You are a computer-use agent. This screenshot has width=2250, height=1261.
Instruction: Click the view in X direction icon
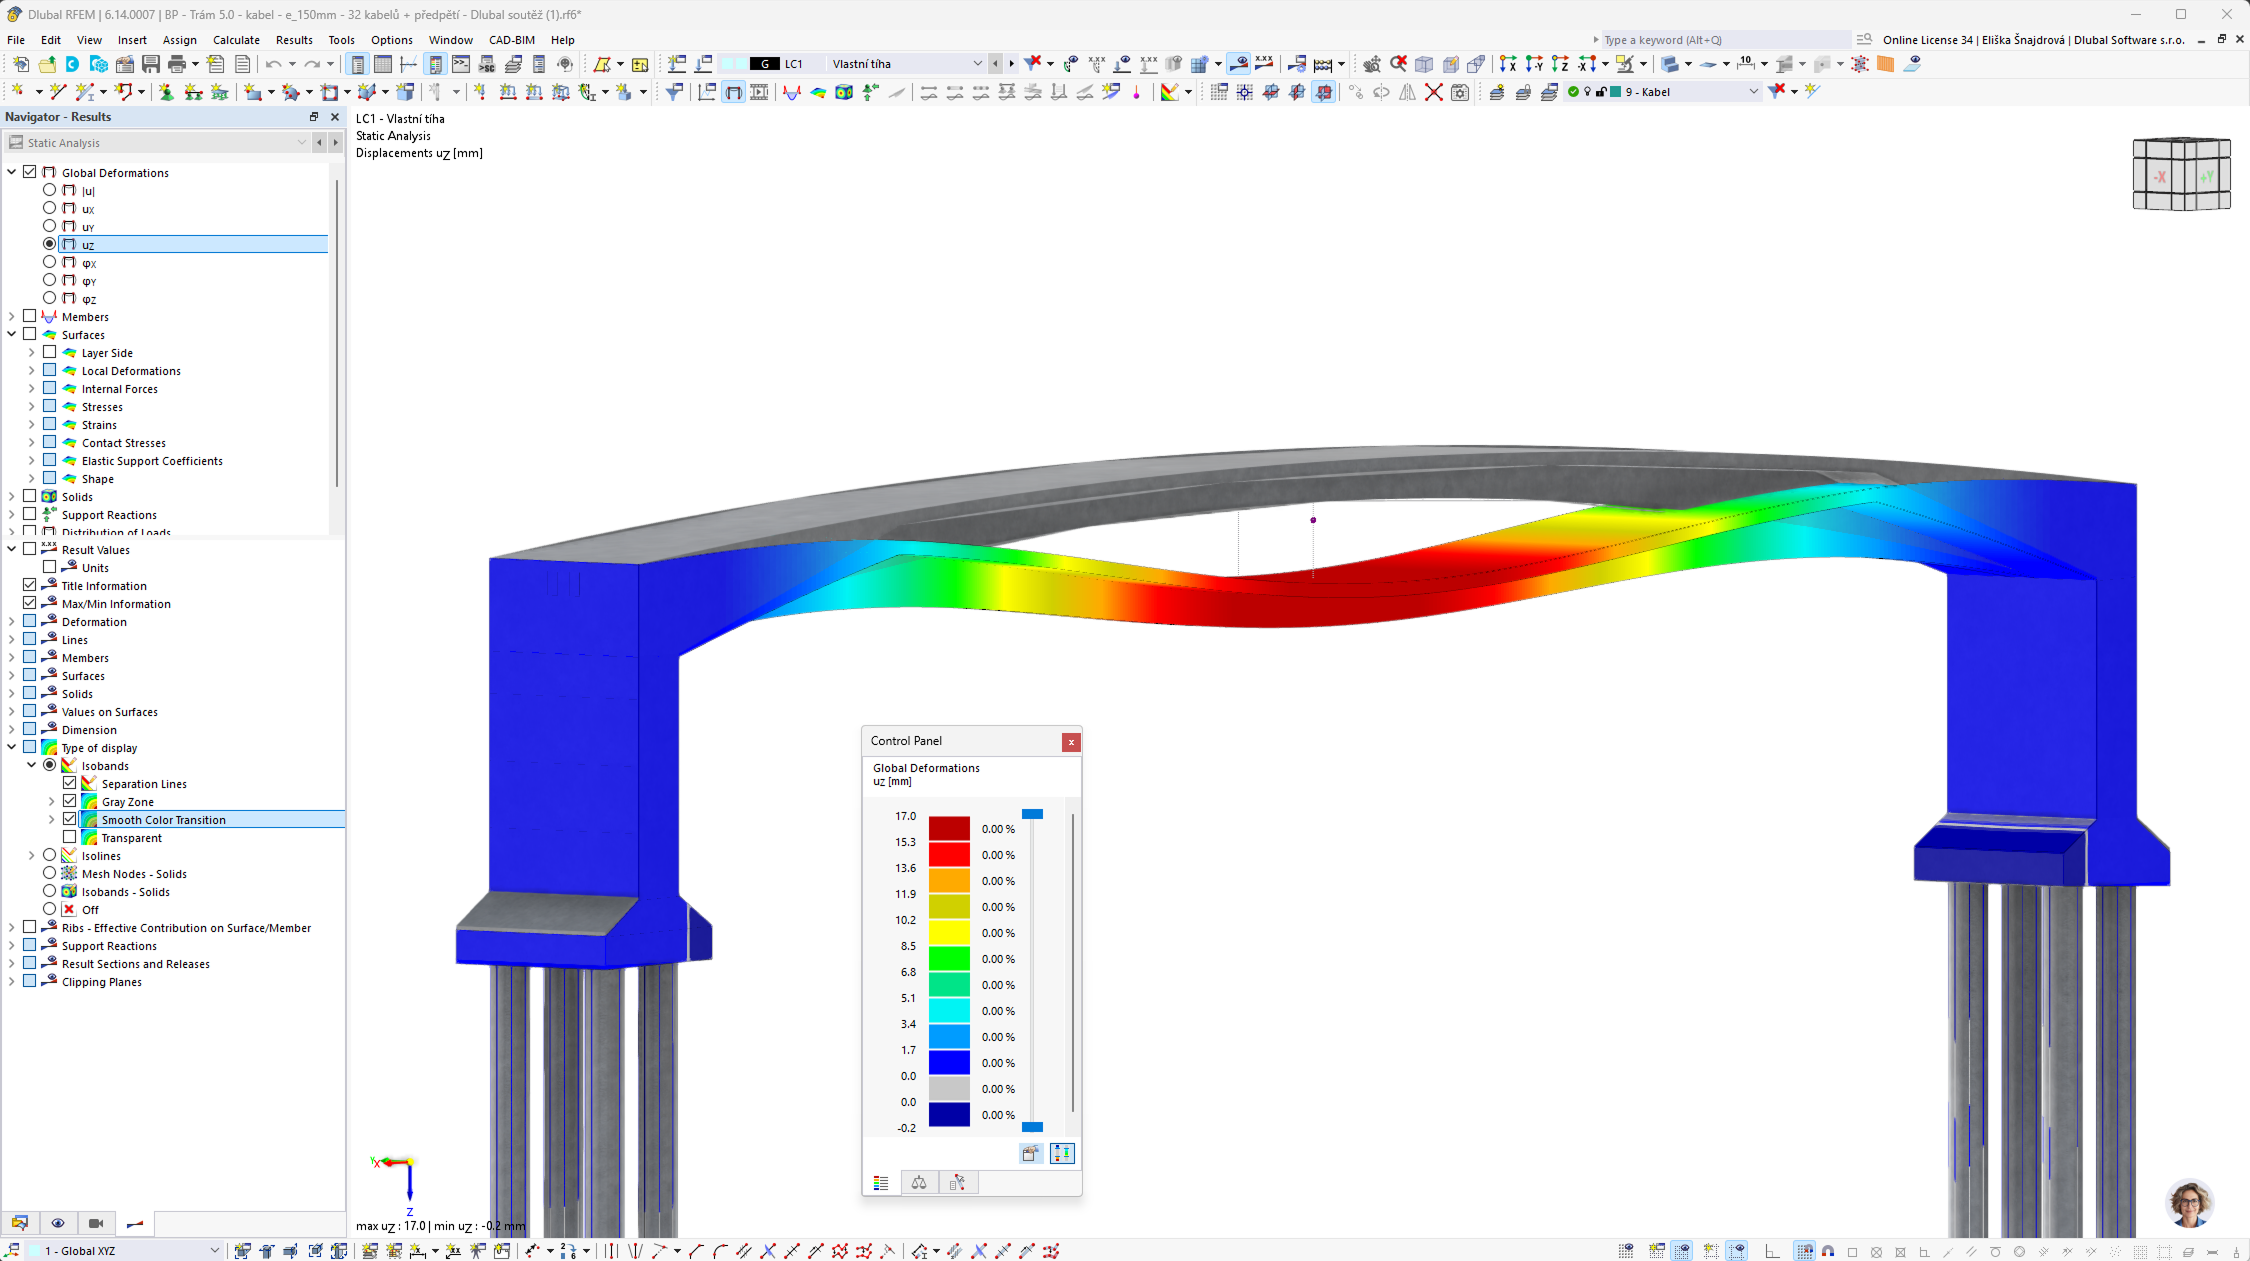coord(1508,64)
